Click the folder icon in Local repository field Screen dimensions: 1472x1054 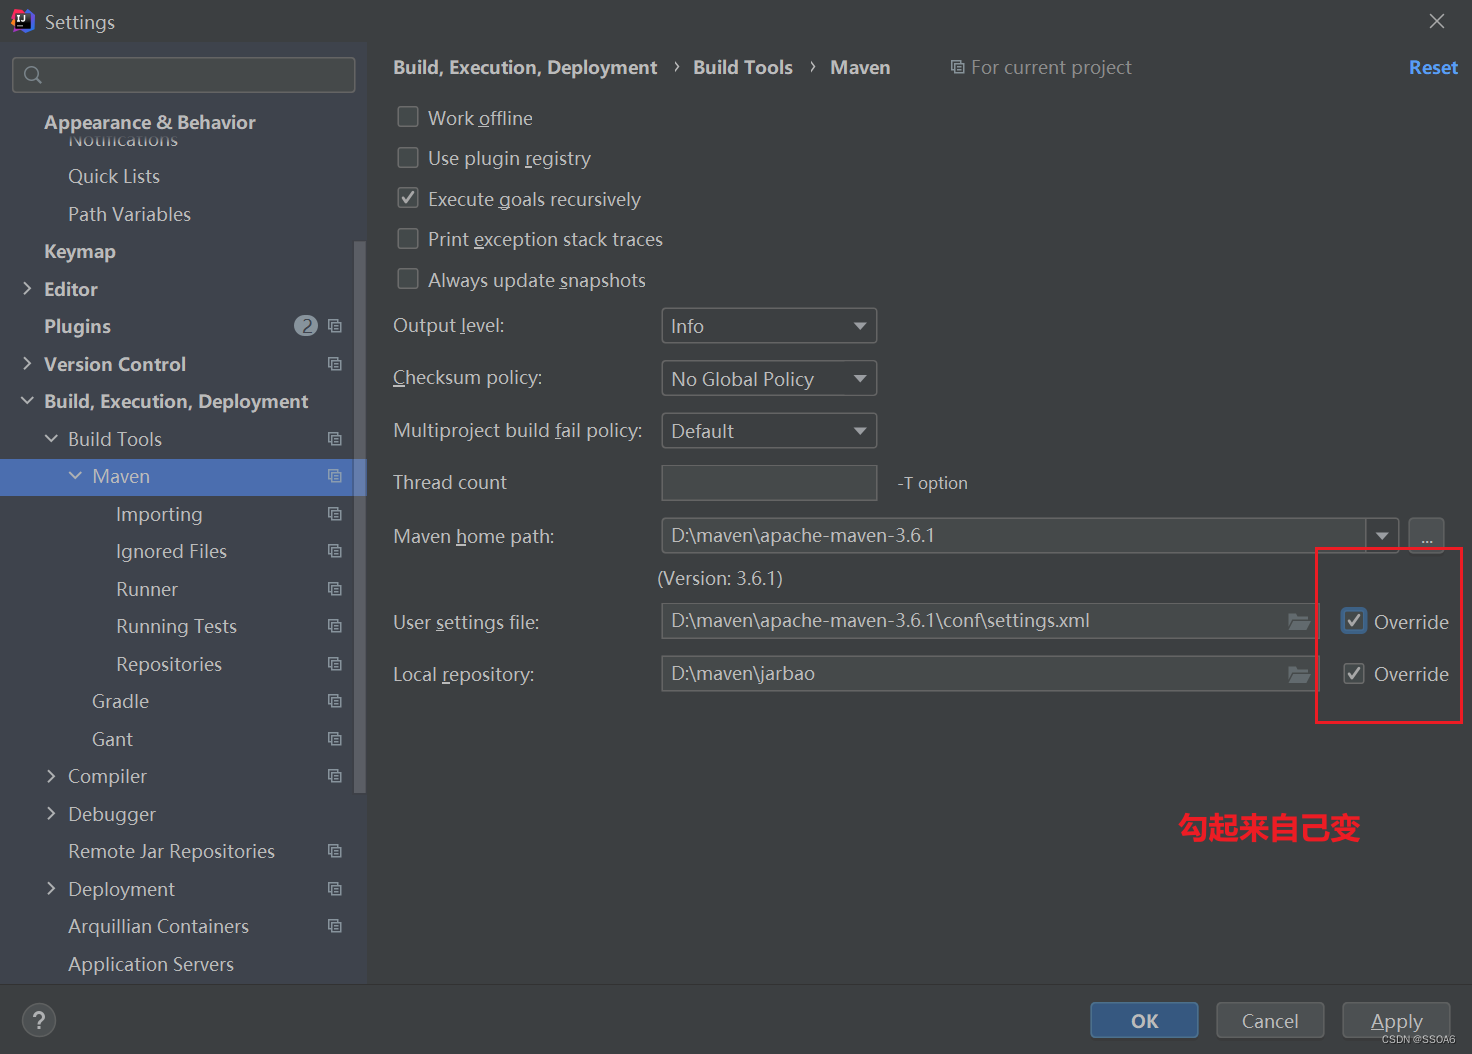coord(1298,674)
